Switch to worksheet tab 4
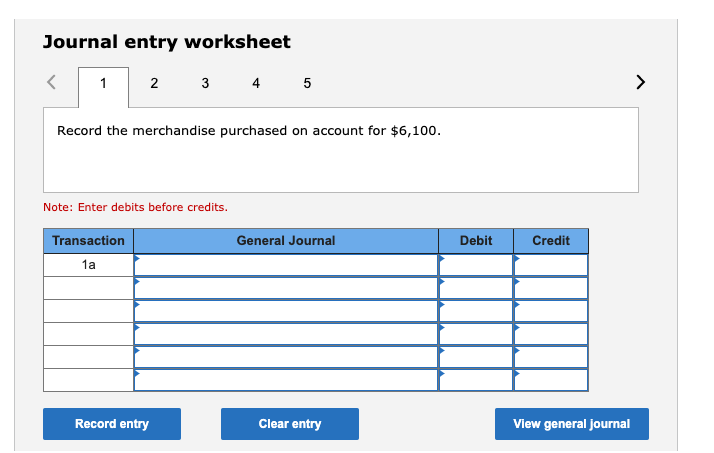The width and height of the screenshot is (714, 453). tap(256, 83)
